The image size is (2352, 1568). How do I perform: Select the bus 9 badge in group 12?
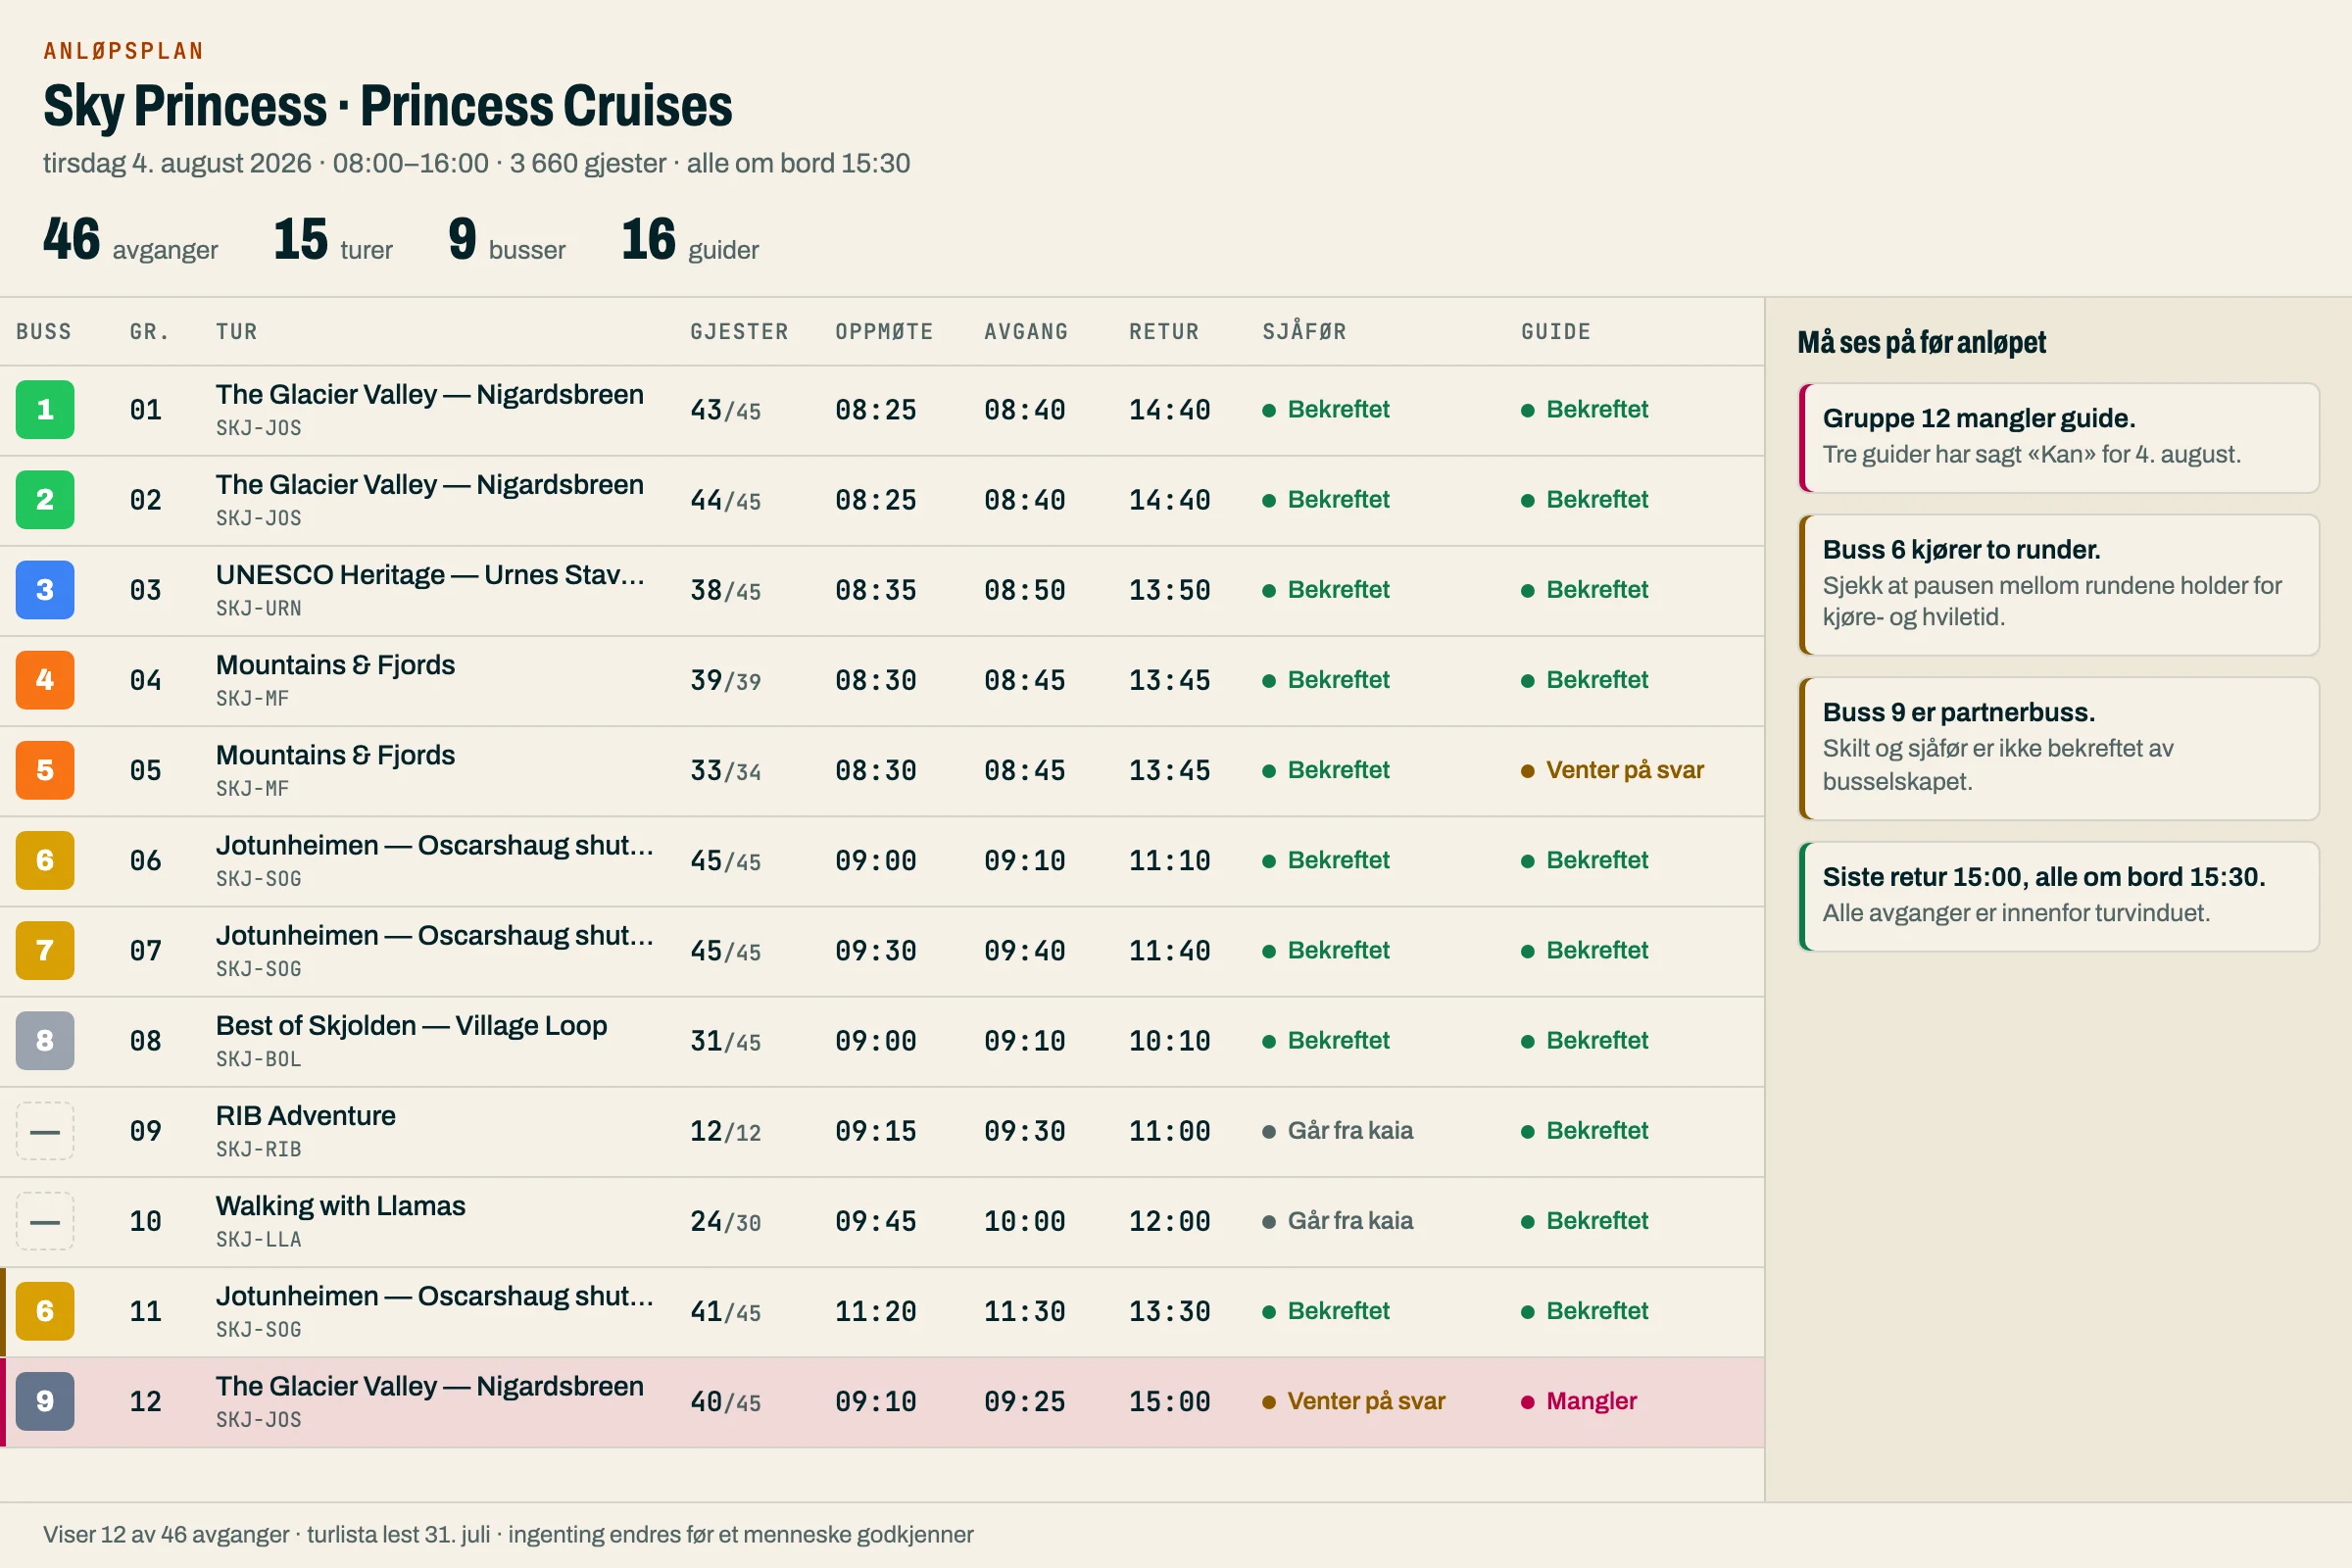coord(45,1401)
